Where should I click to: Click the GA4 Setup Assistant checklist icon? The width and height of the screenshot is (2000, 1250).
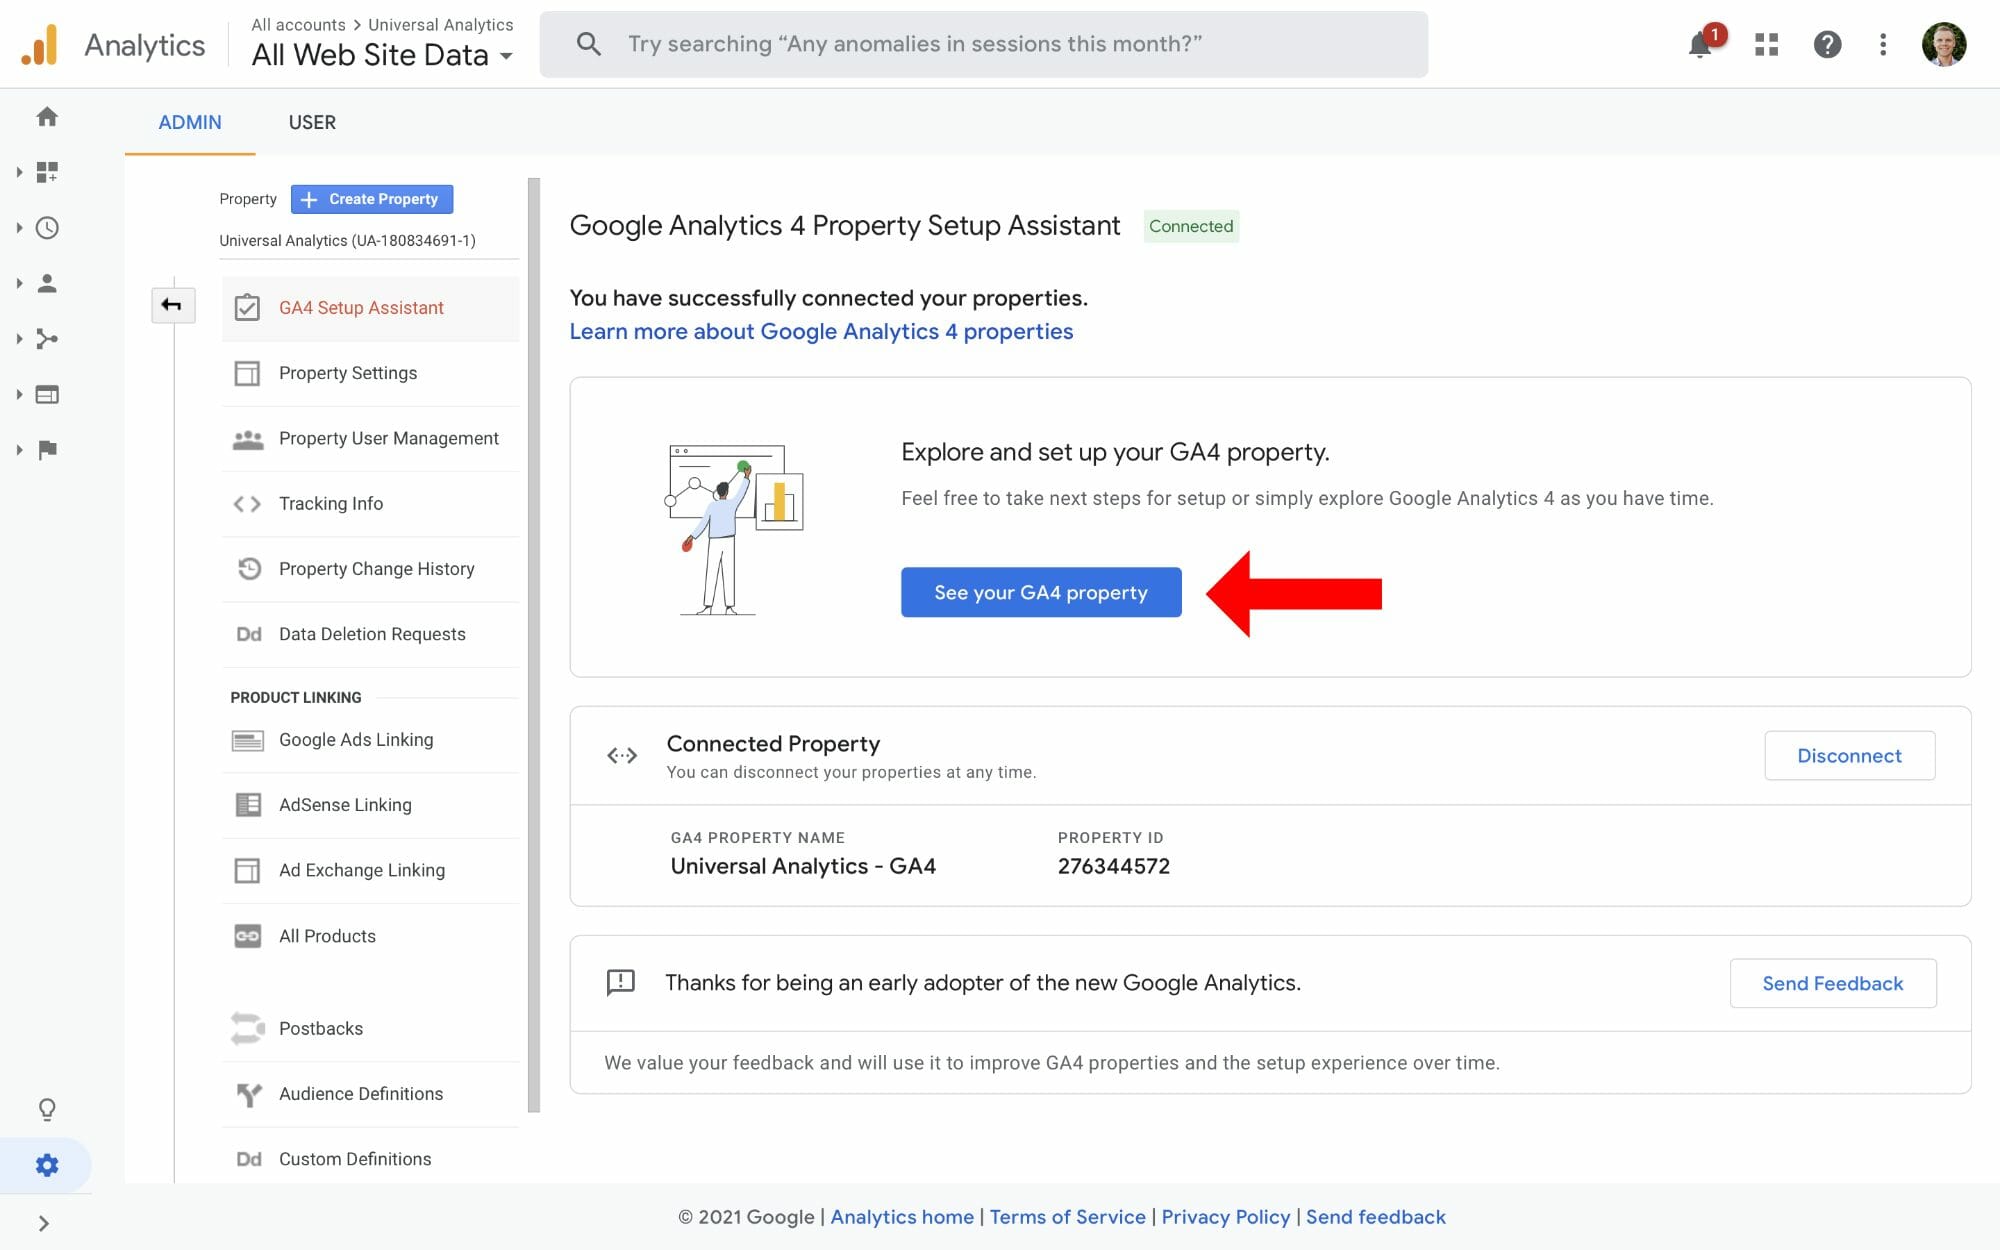[247, 308]
